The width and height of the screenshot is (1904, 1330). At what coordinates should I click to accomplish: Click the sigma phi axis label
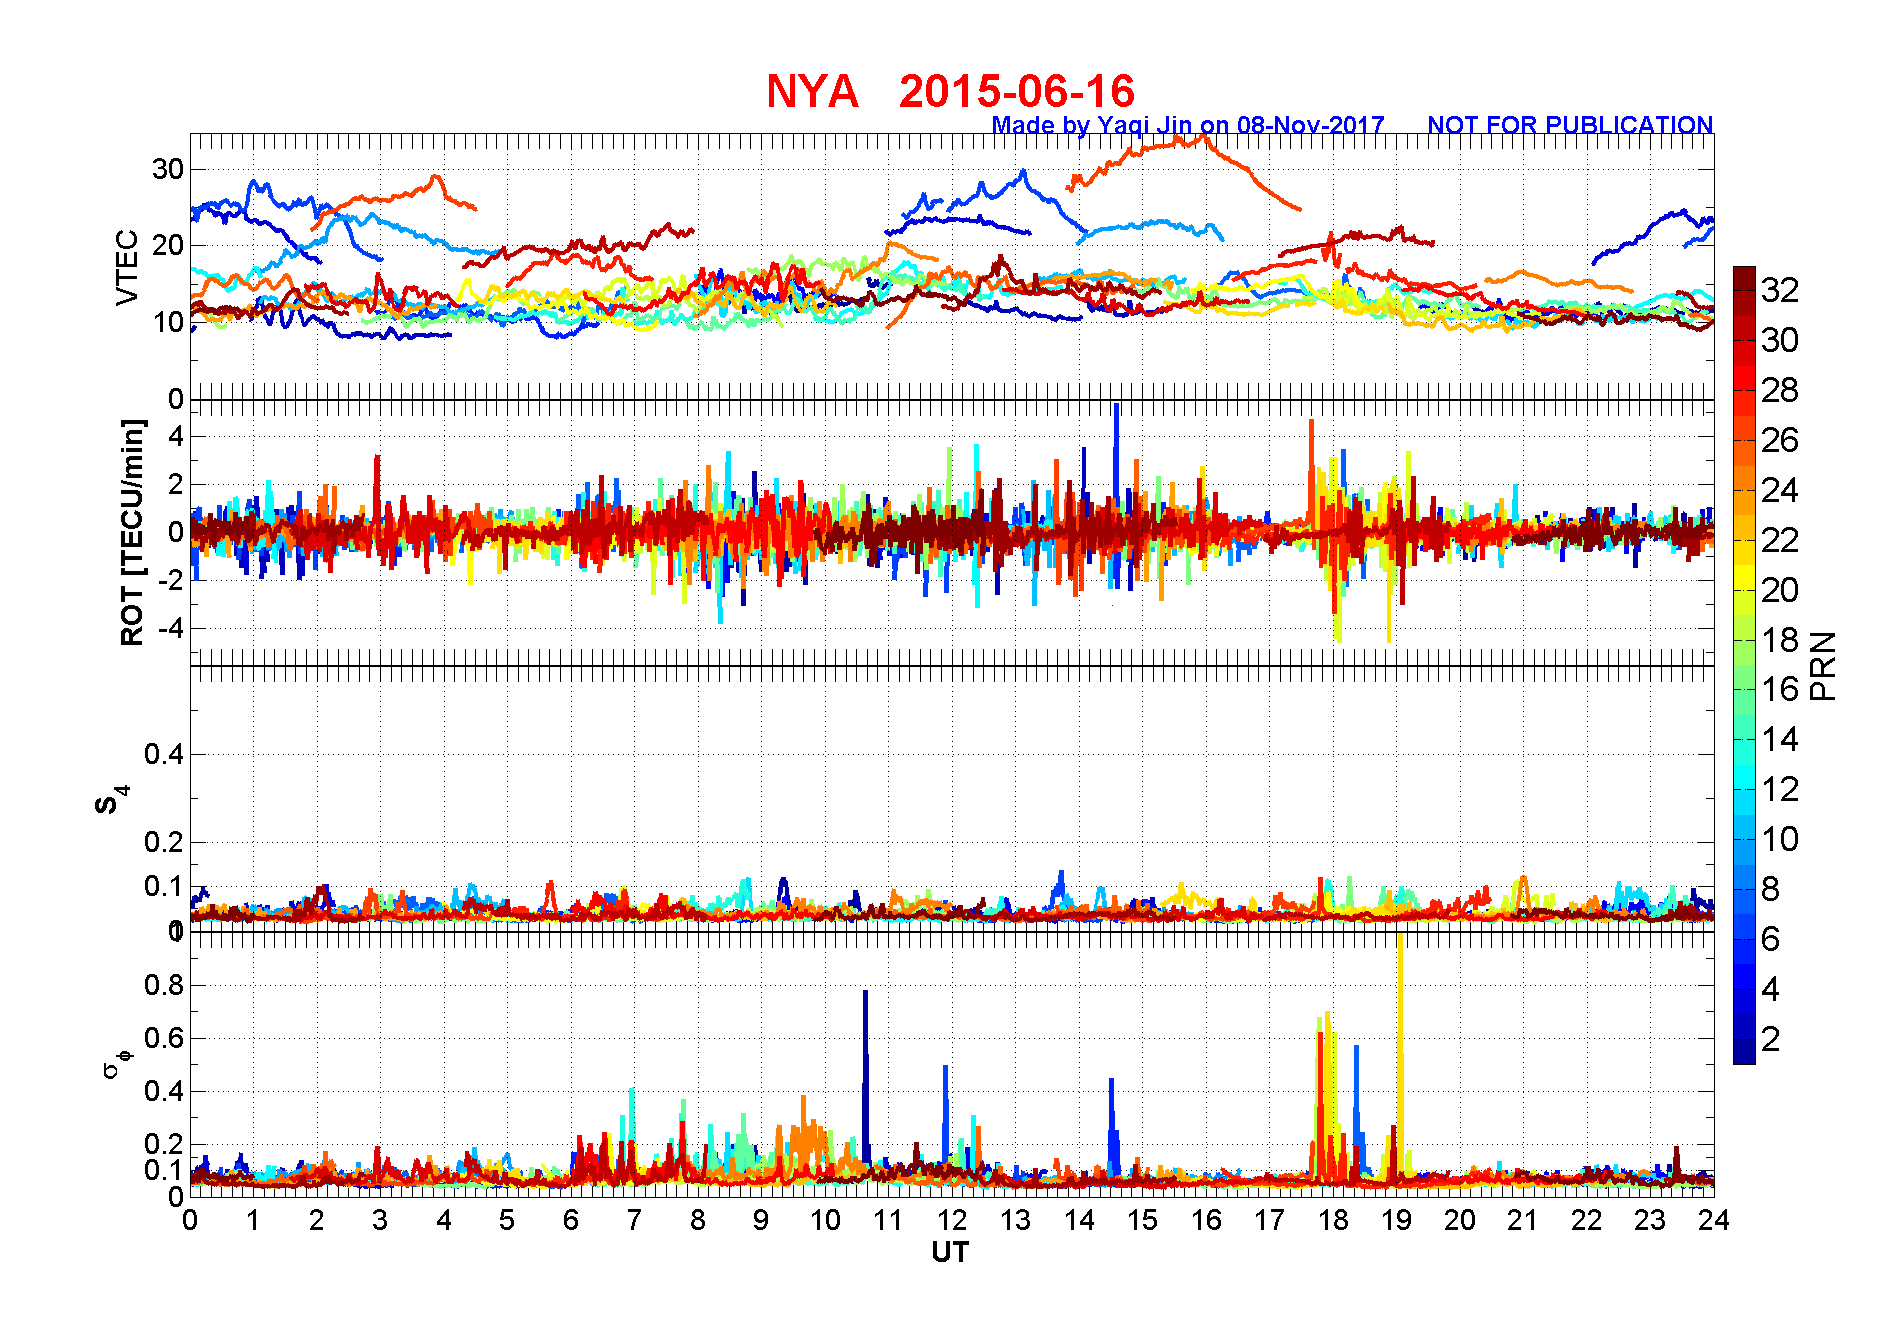(x=116, y=1063)
